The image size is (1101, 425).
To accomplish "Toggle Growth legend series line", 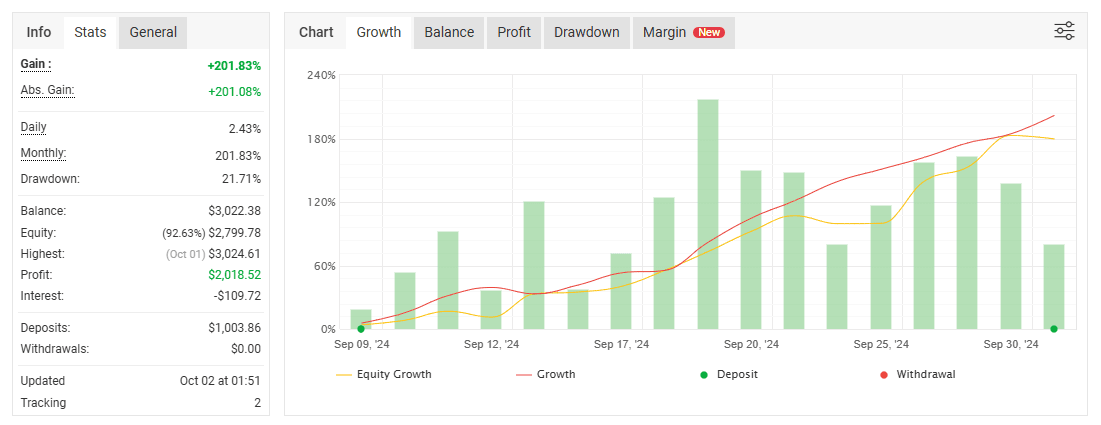I will (x=546, y=374).
